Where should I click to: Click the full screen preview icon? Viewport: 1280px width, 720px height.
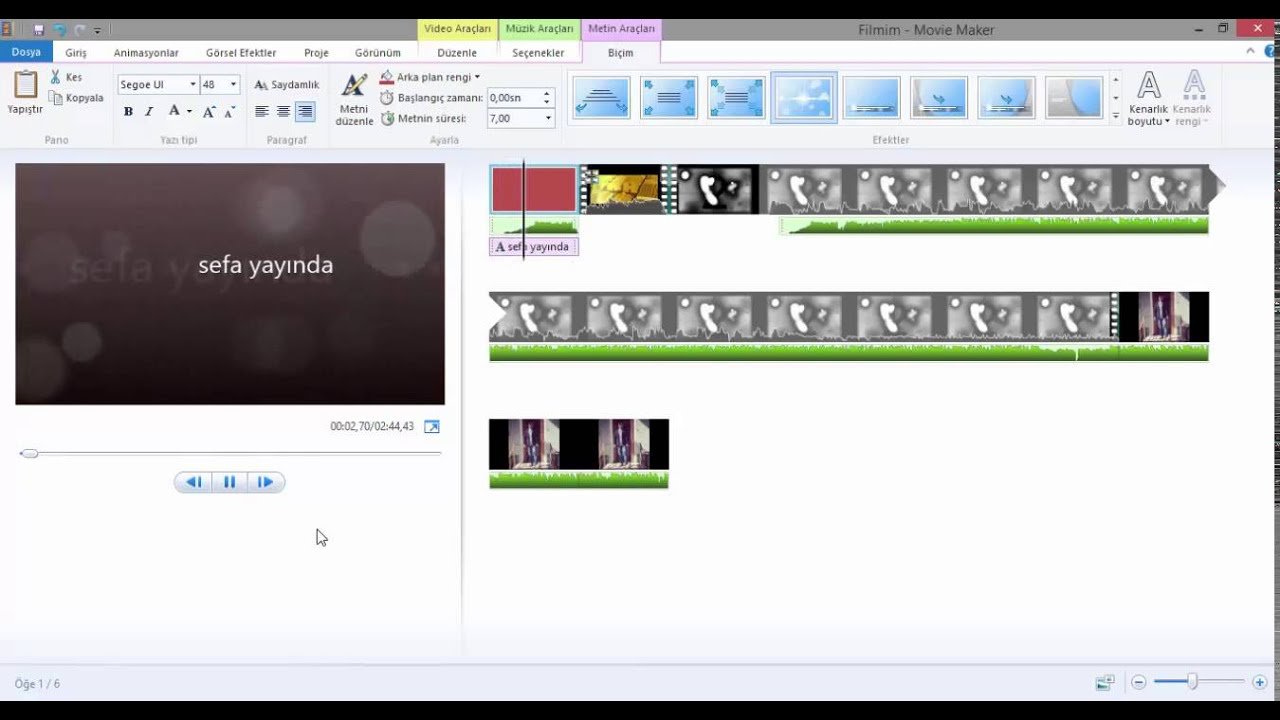pyautogui.click(x=432, y=427)
